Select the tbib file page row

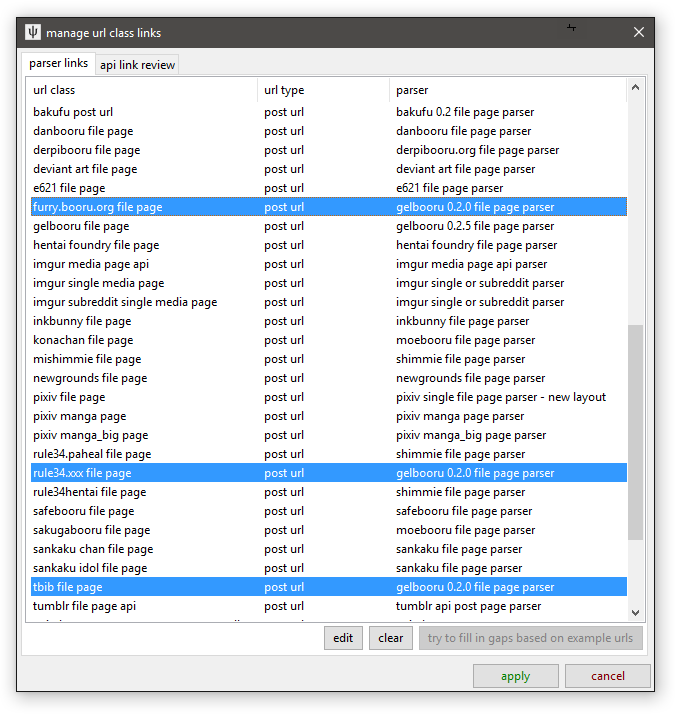(x=329, y=587)
